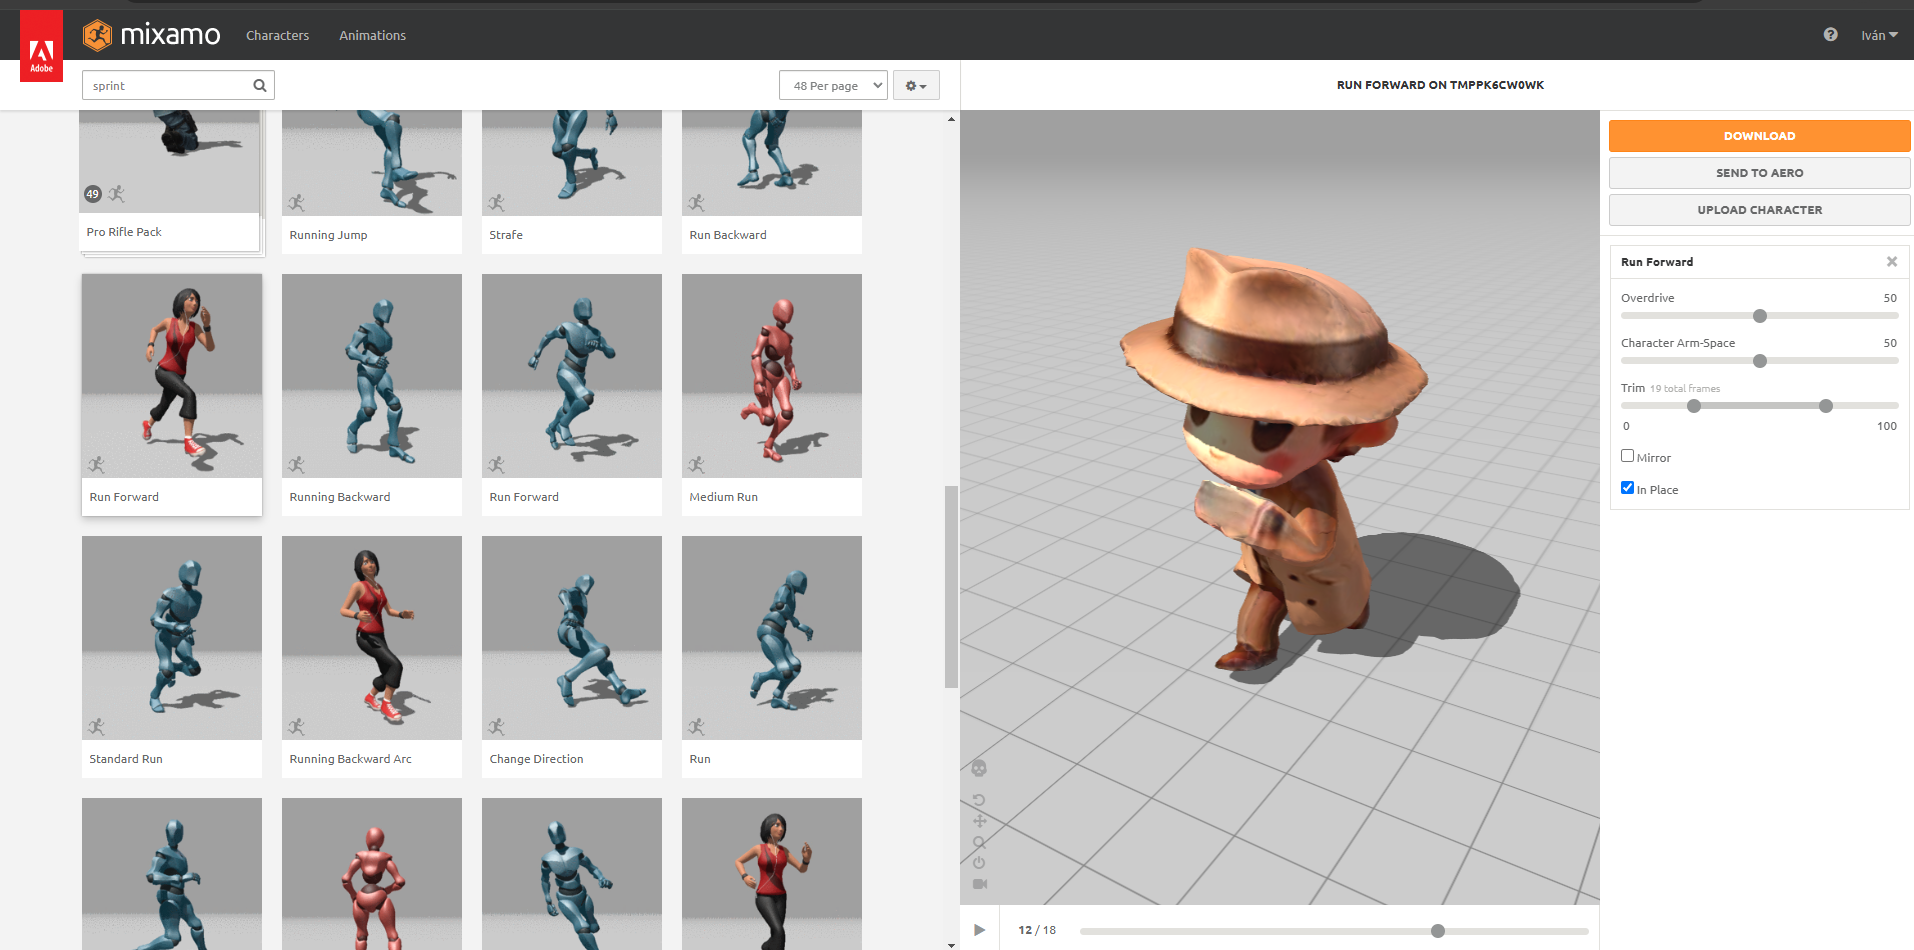Click the UPLOAD CHARACTER button
Screen dimensions: 1914x950
[x=1759, y=210]
